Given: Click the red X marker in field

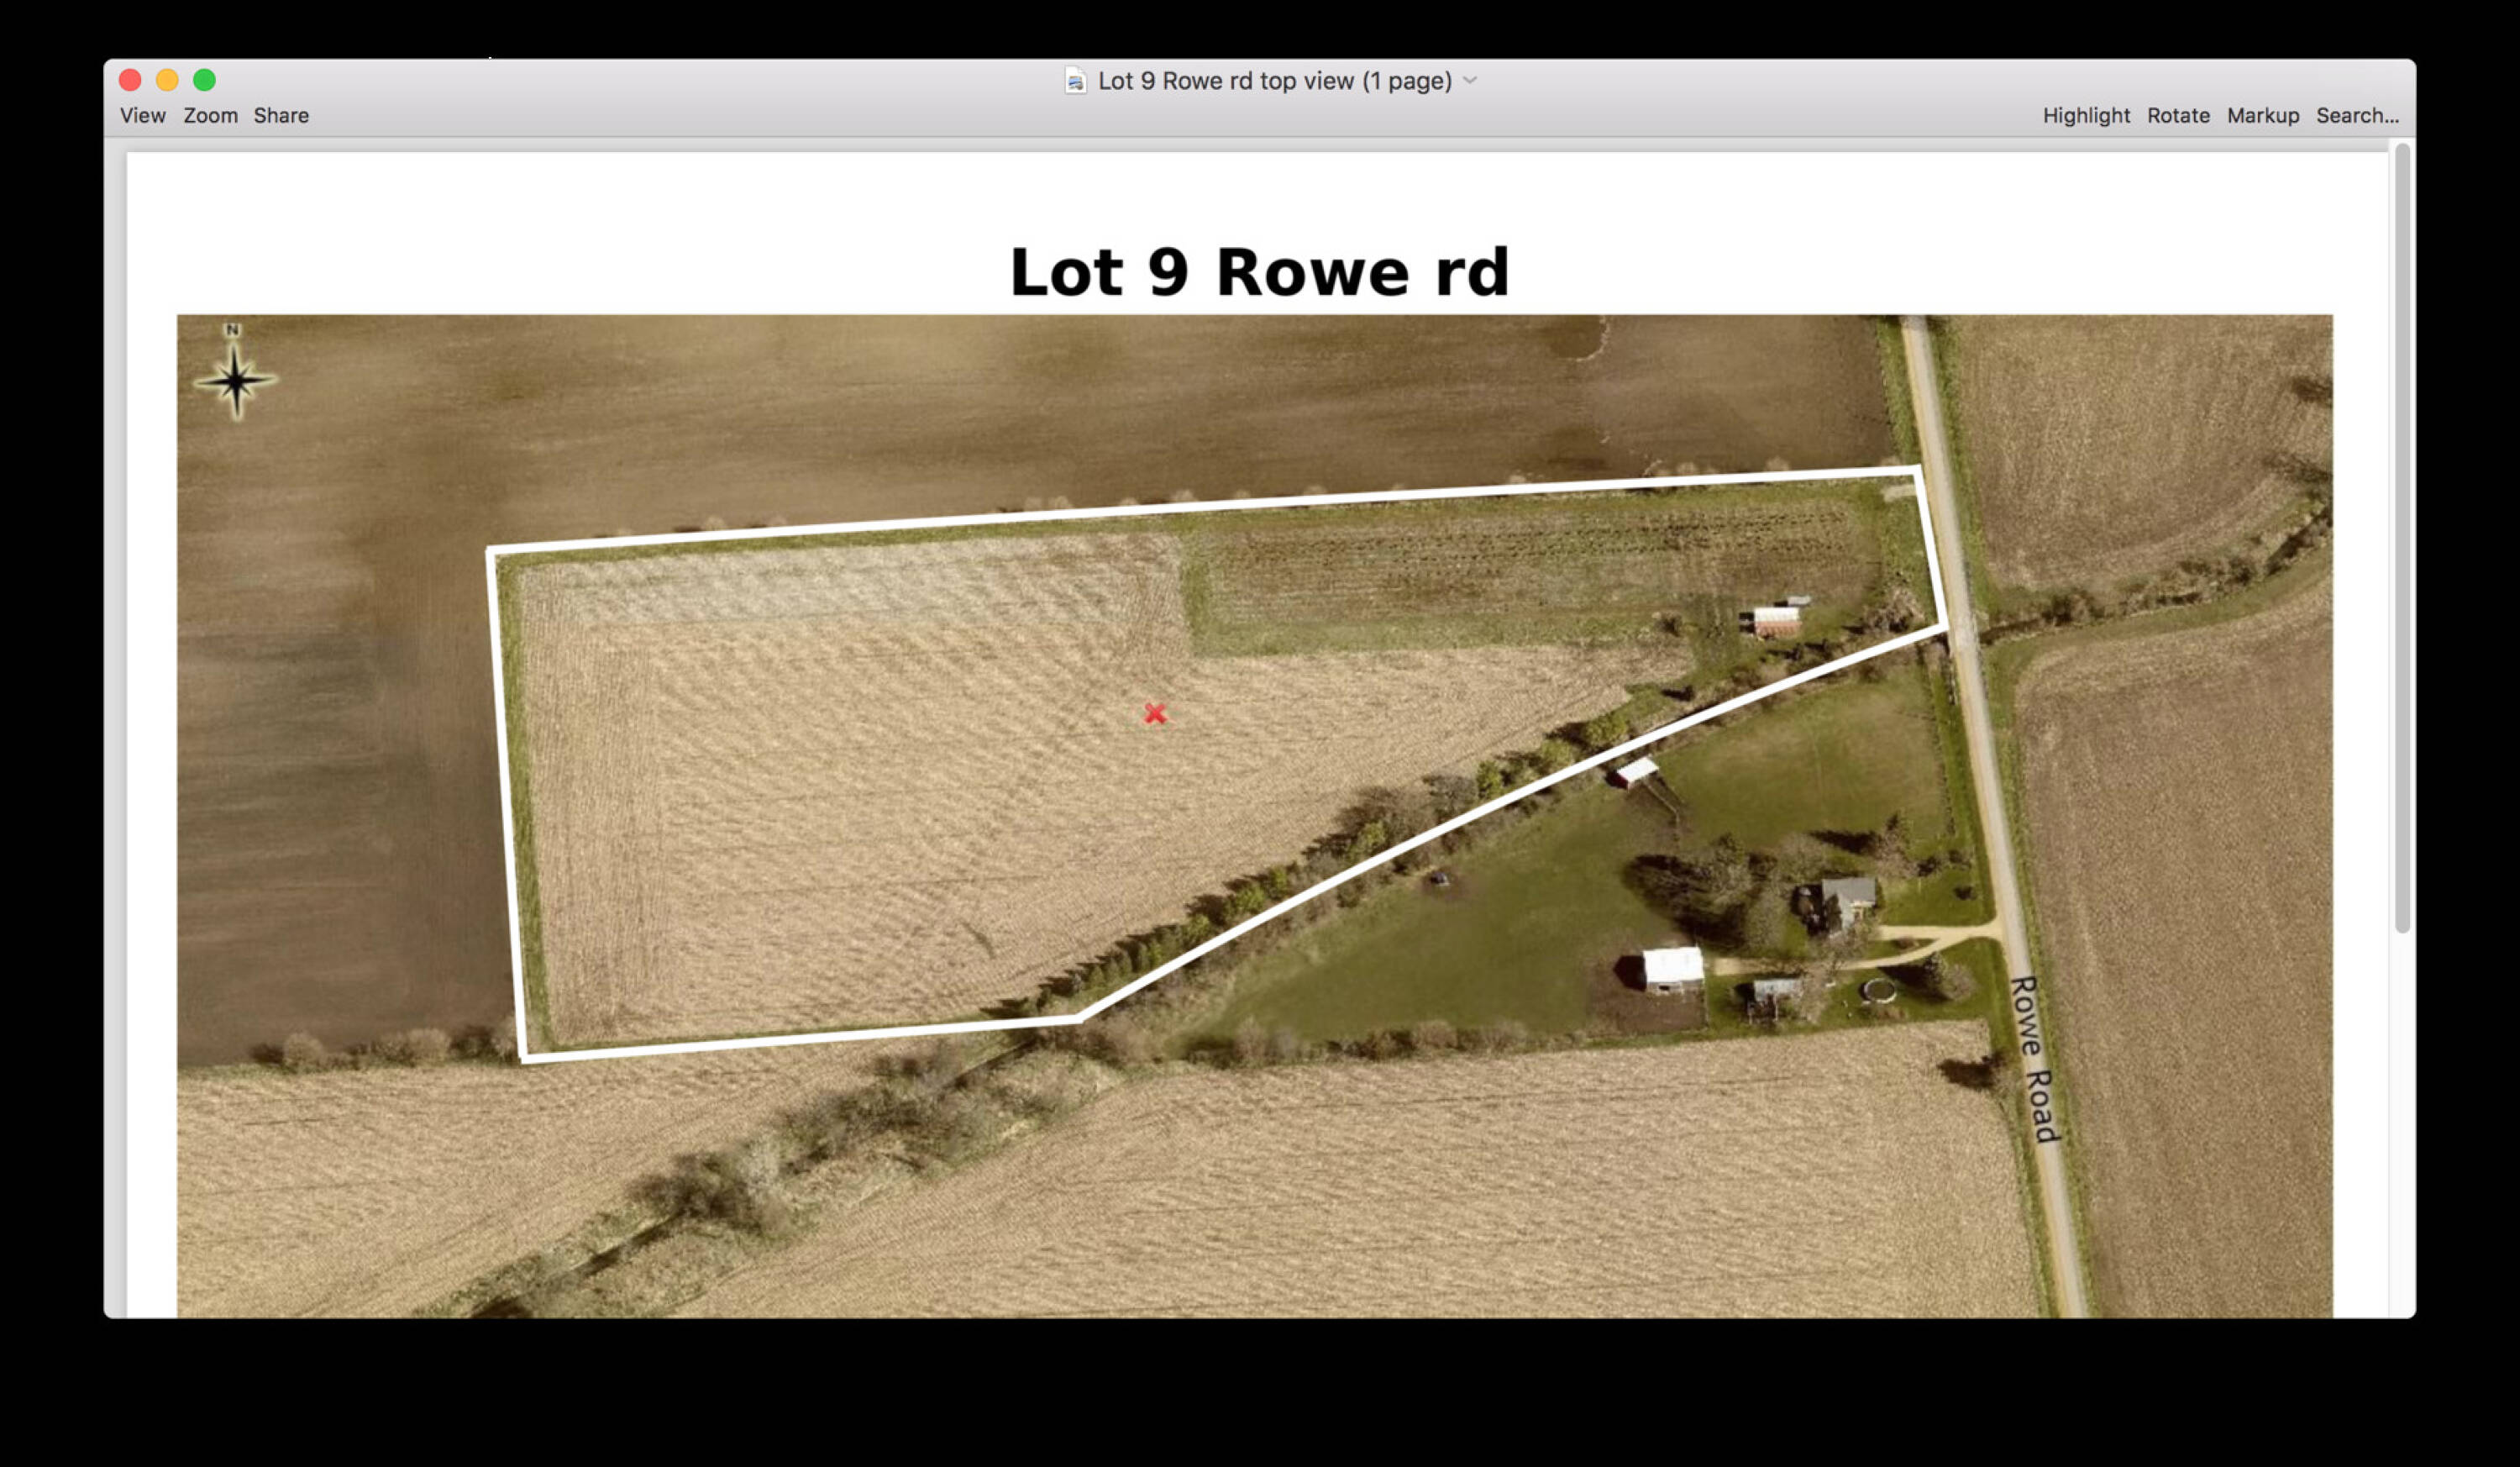Looking at the screenshot, I should click(1155, 713).
